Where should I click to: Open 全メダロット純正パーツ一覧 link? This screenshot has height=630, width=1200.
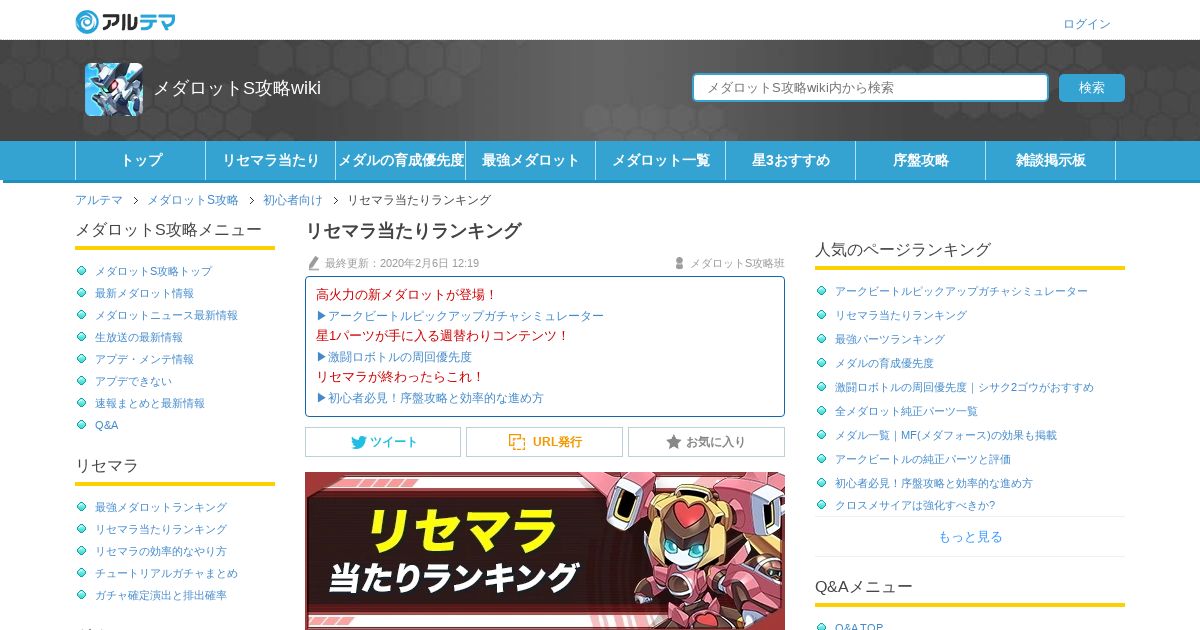906,411
